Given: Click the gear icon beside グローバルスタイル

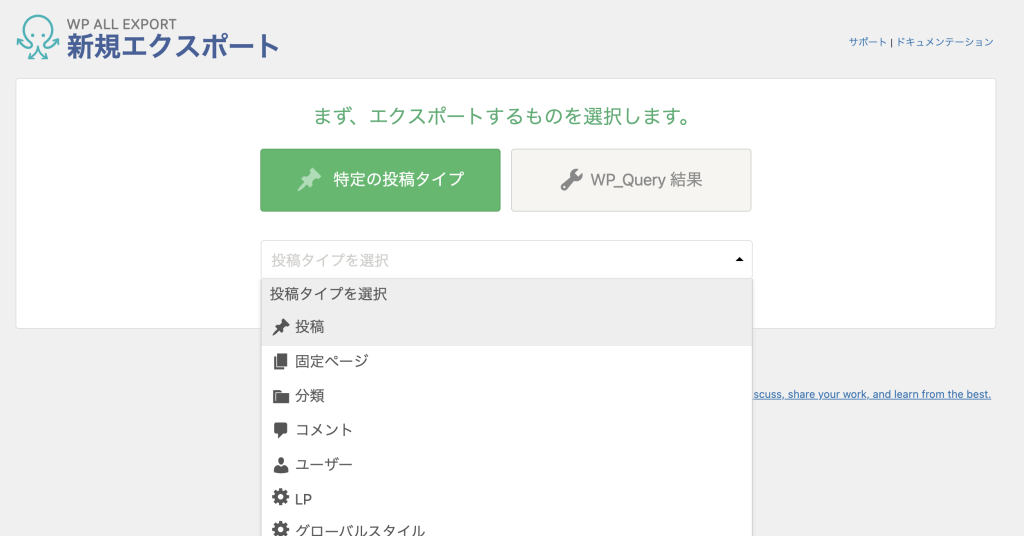Looking at the screenshot, I should pyautogui.click(x=281, y=529).
